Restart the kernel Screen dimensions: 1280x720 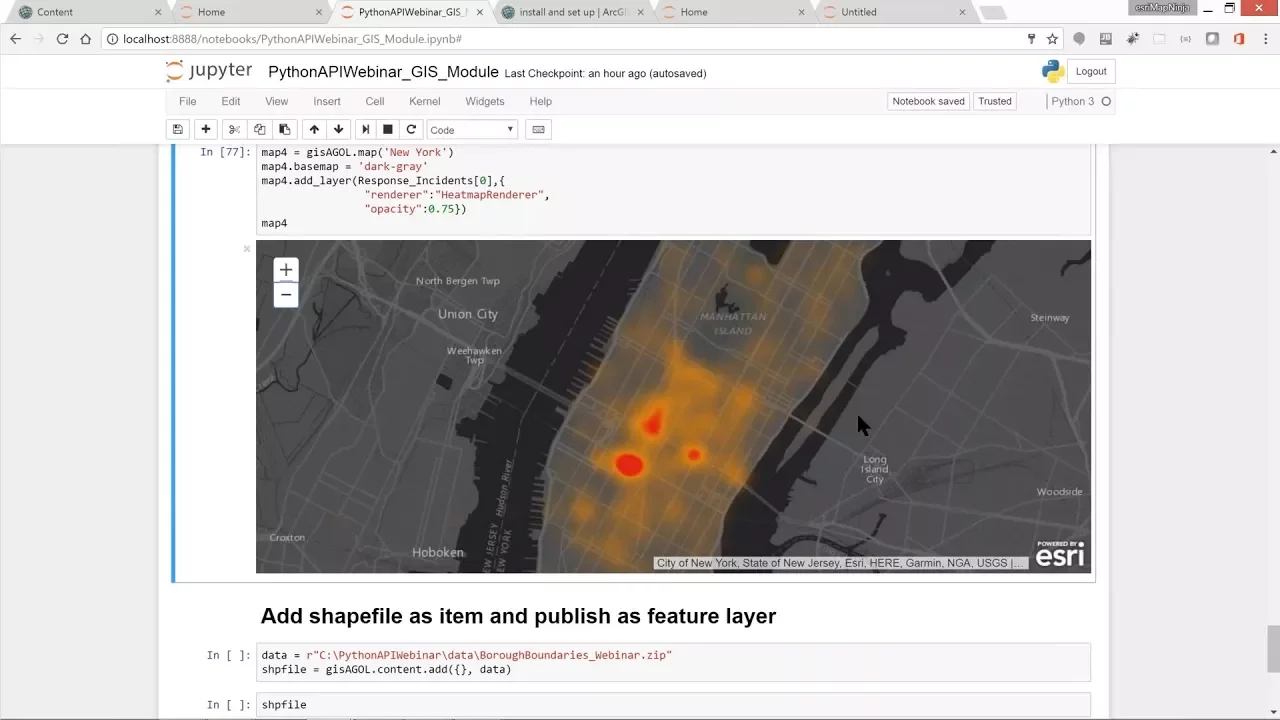tap(411, 129)
